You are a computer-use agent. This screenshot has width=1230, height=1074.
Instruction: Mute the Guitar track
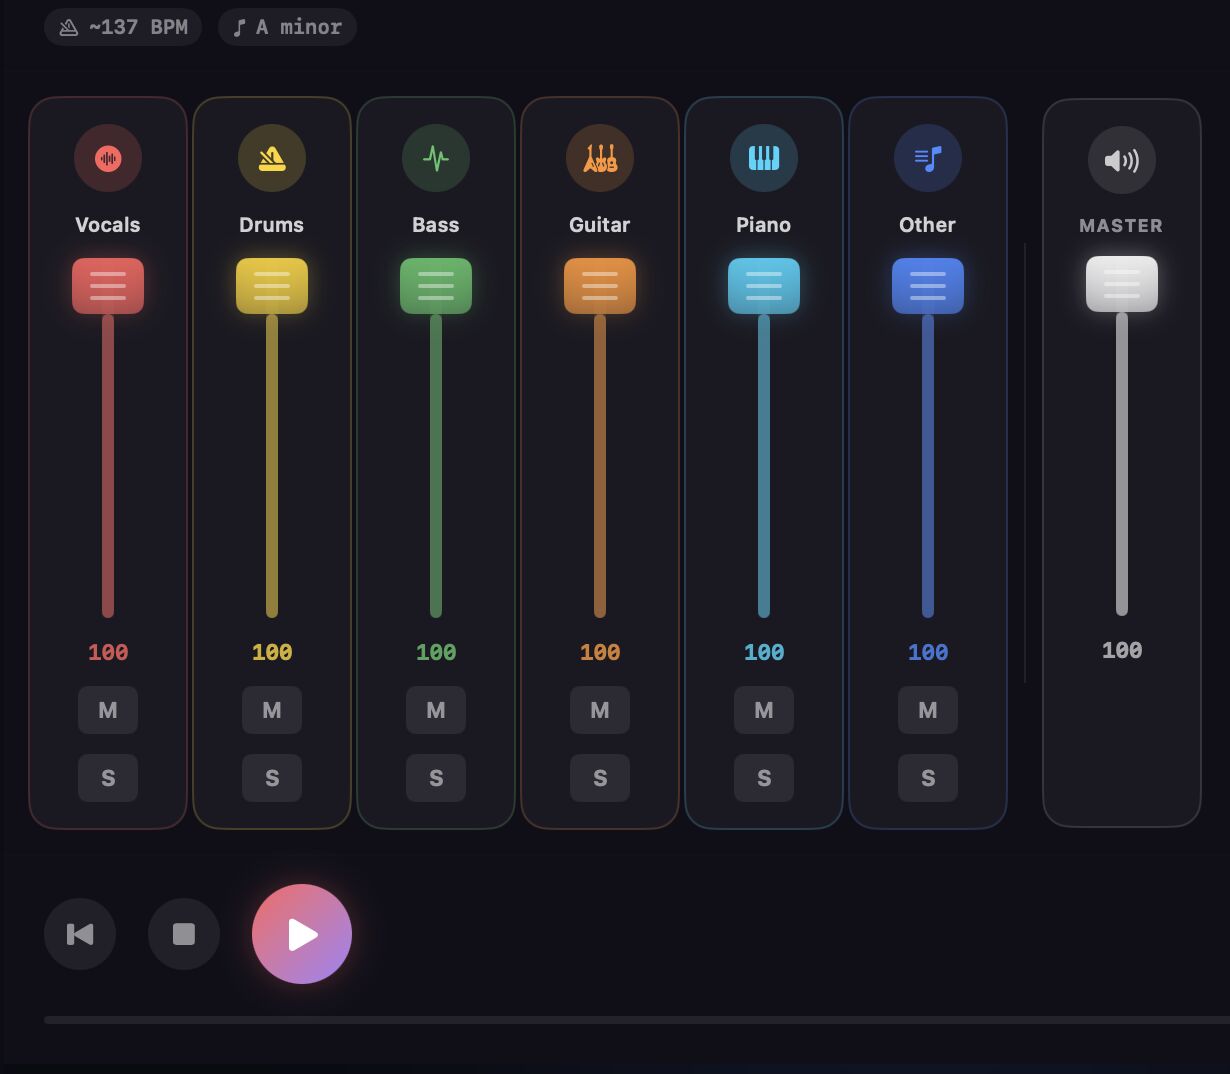[600, 710]
